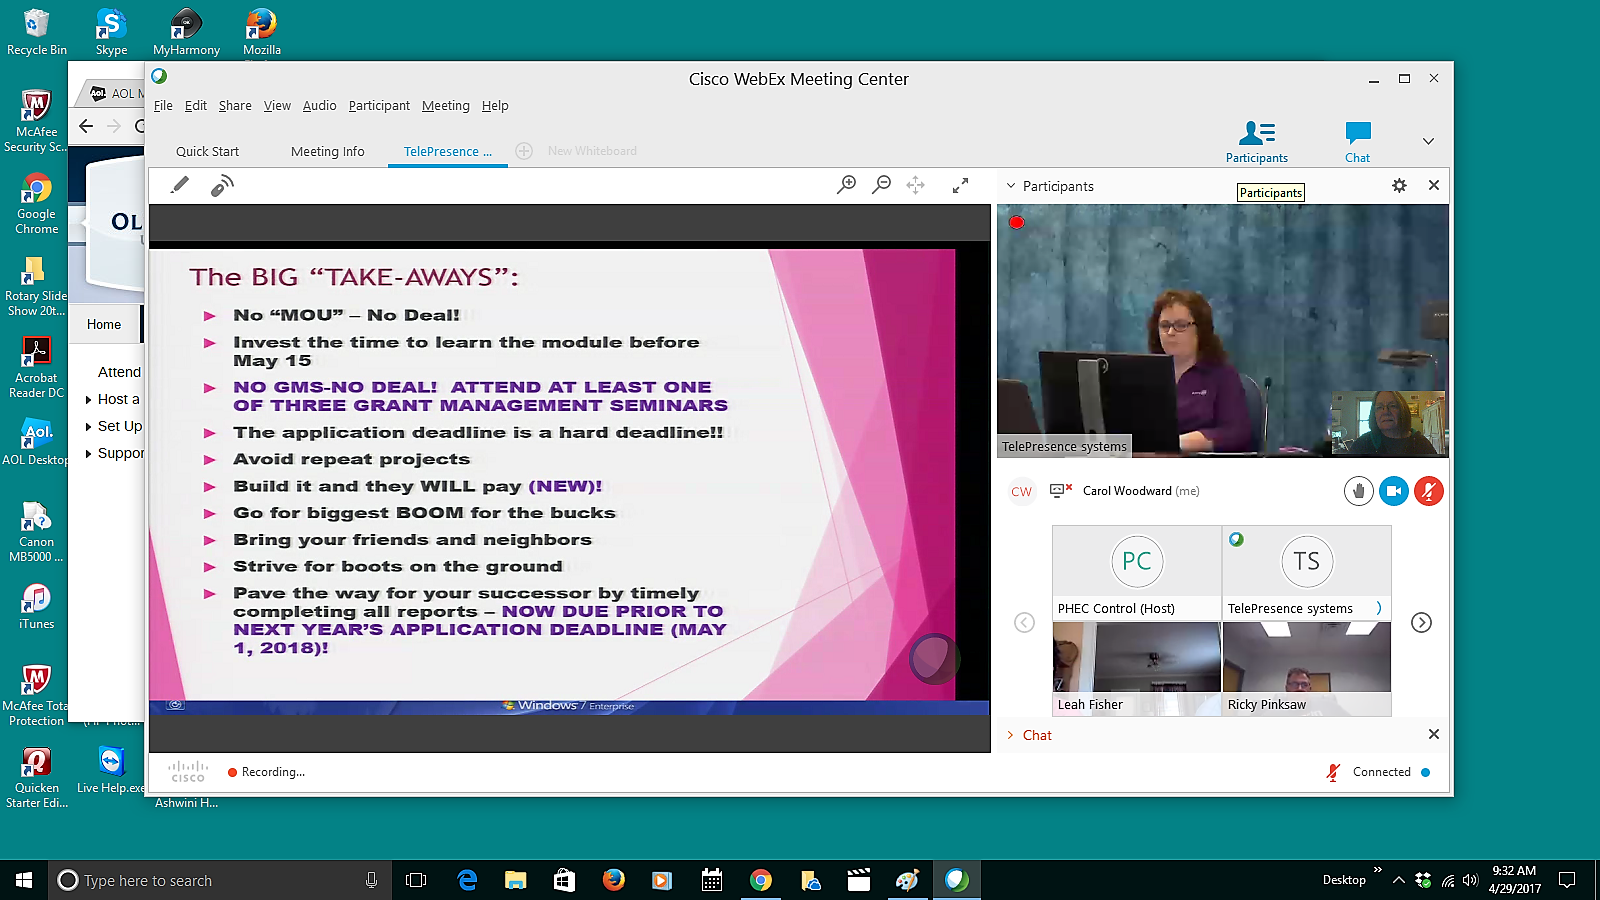
Task: Toggle Carol Woodward's video camera on
Action: pos(1394,491)
